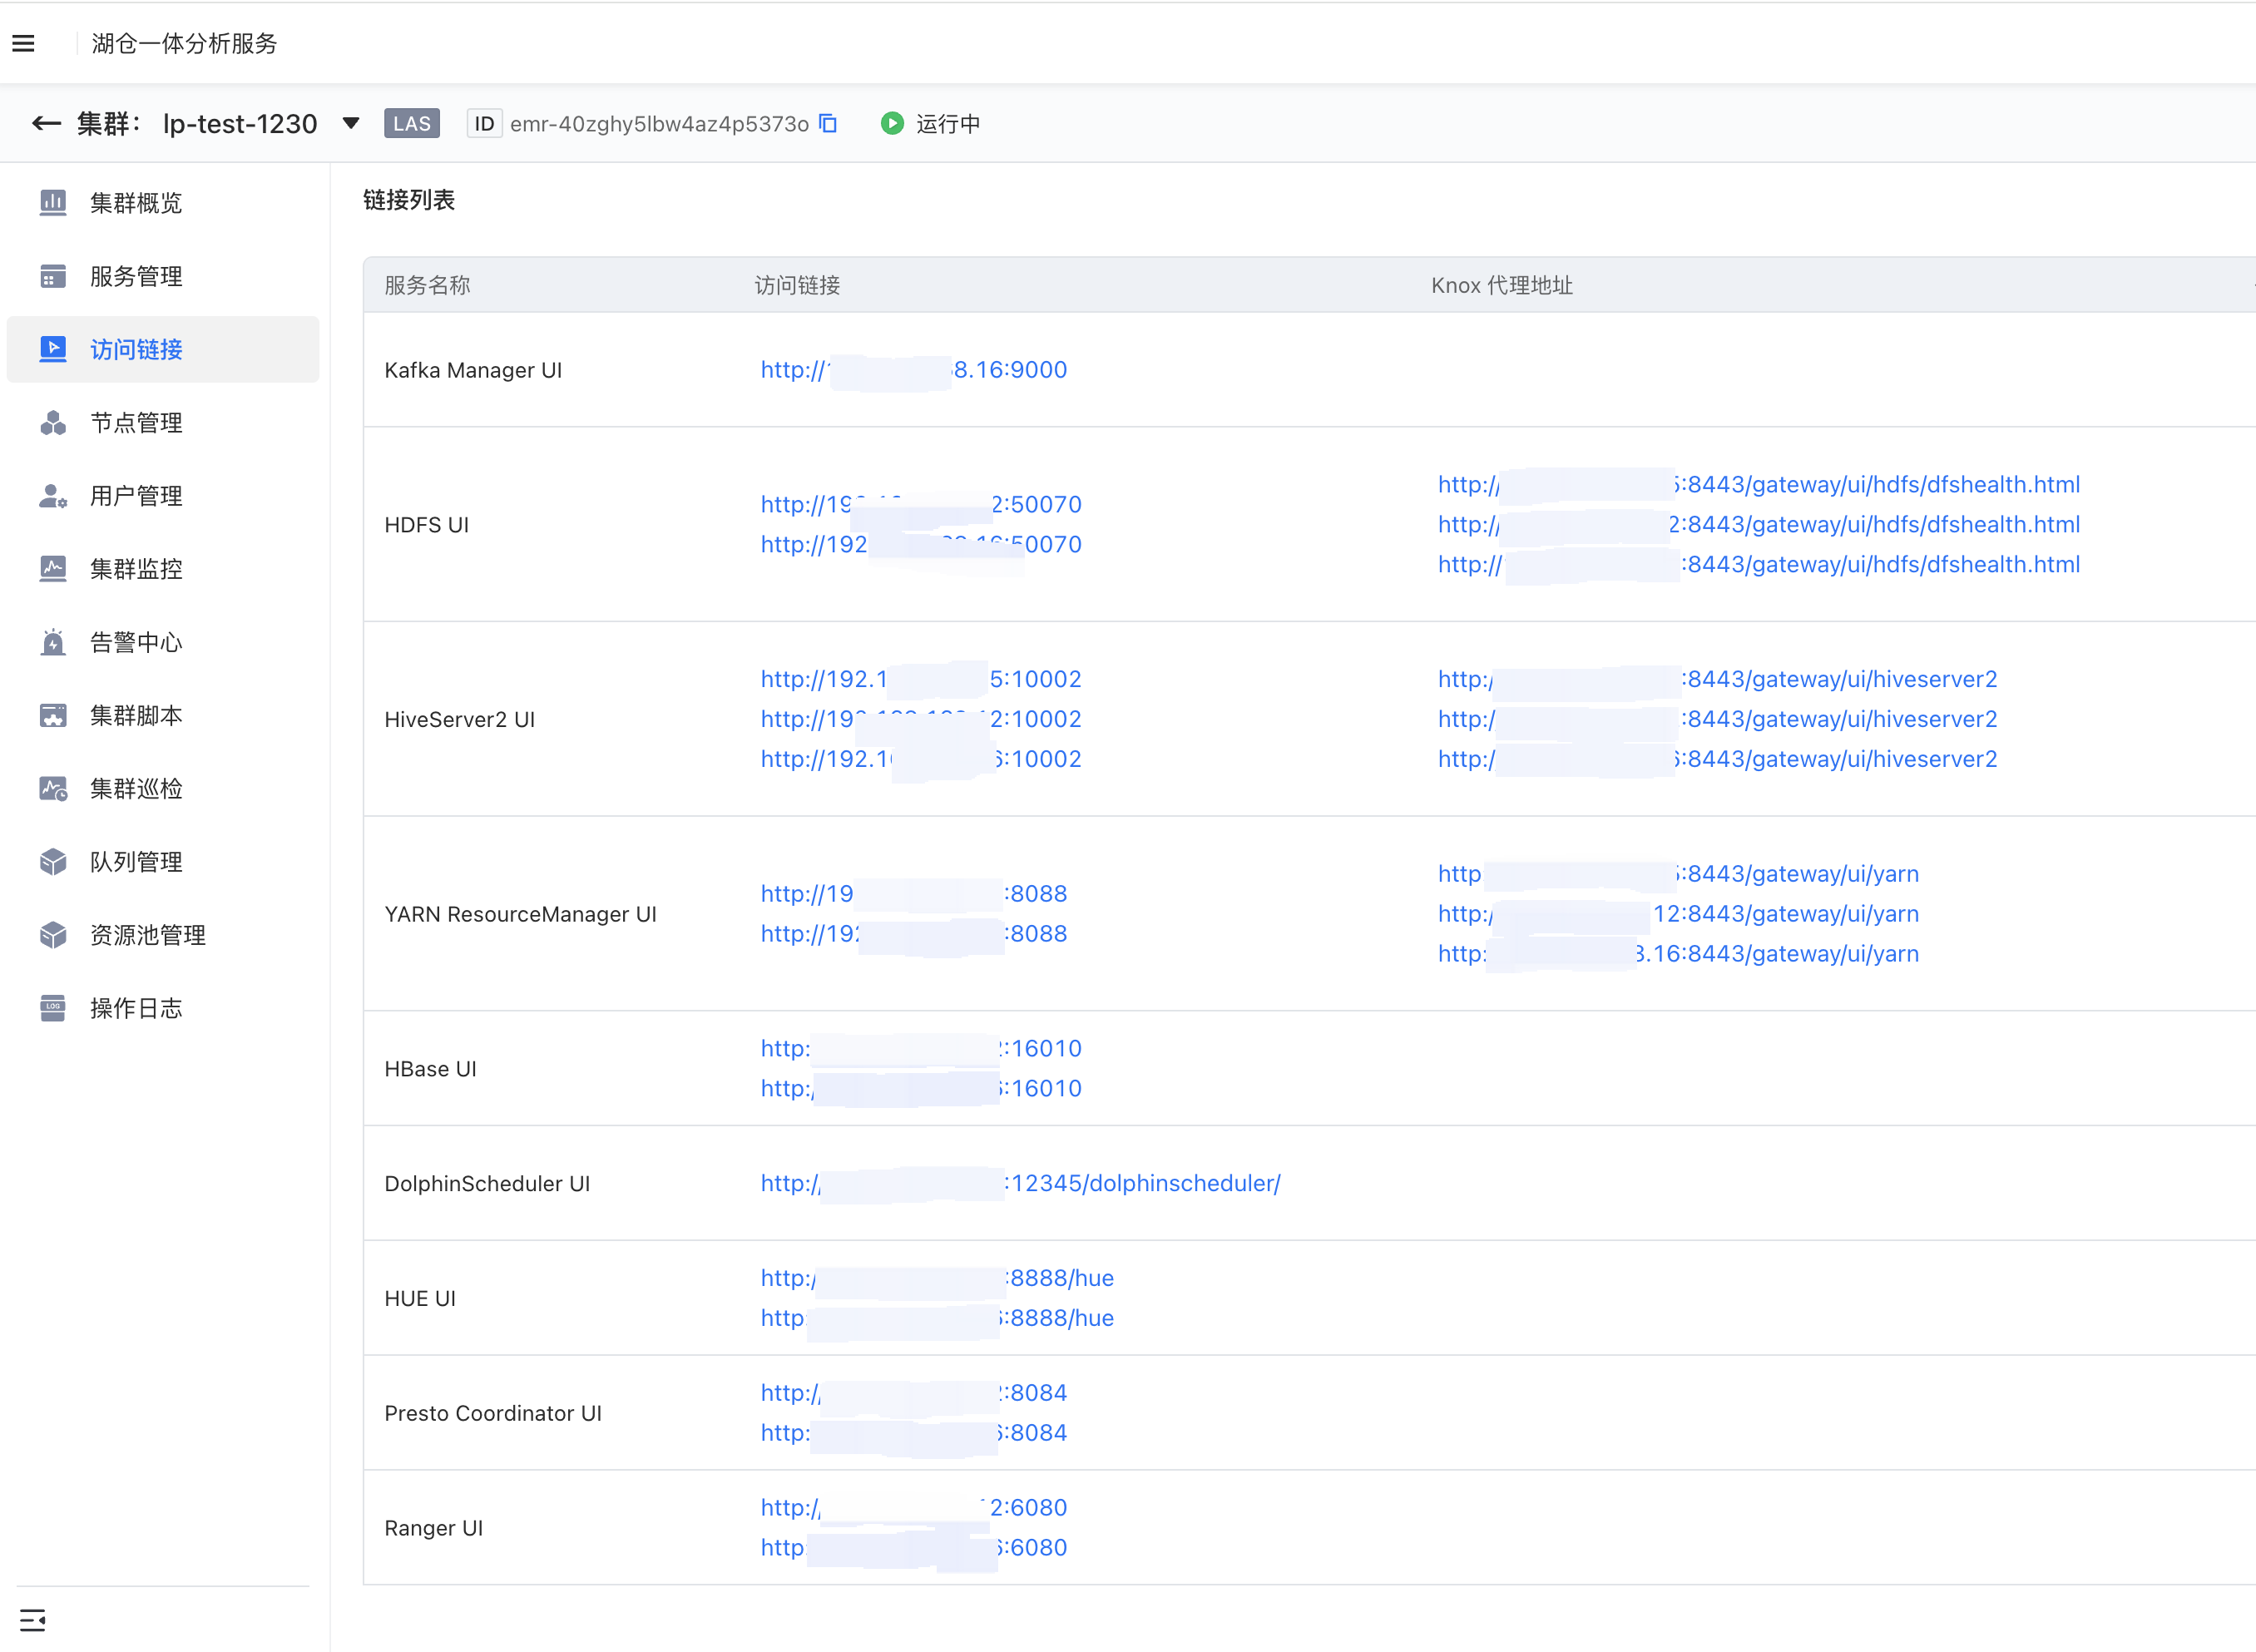Click the 访问链接 column header
The image size is (2256, 1652).
click(x=797, y=285)
